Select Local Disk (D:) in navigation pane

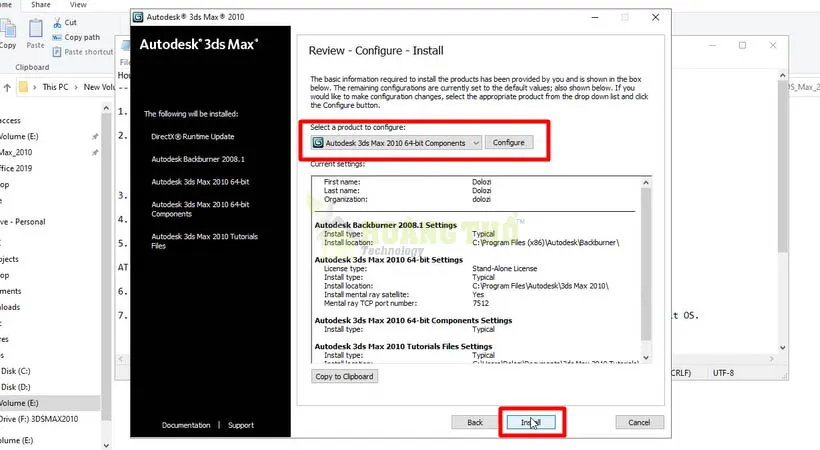[15, 387]
